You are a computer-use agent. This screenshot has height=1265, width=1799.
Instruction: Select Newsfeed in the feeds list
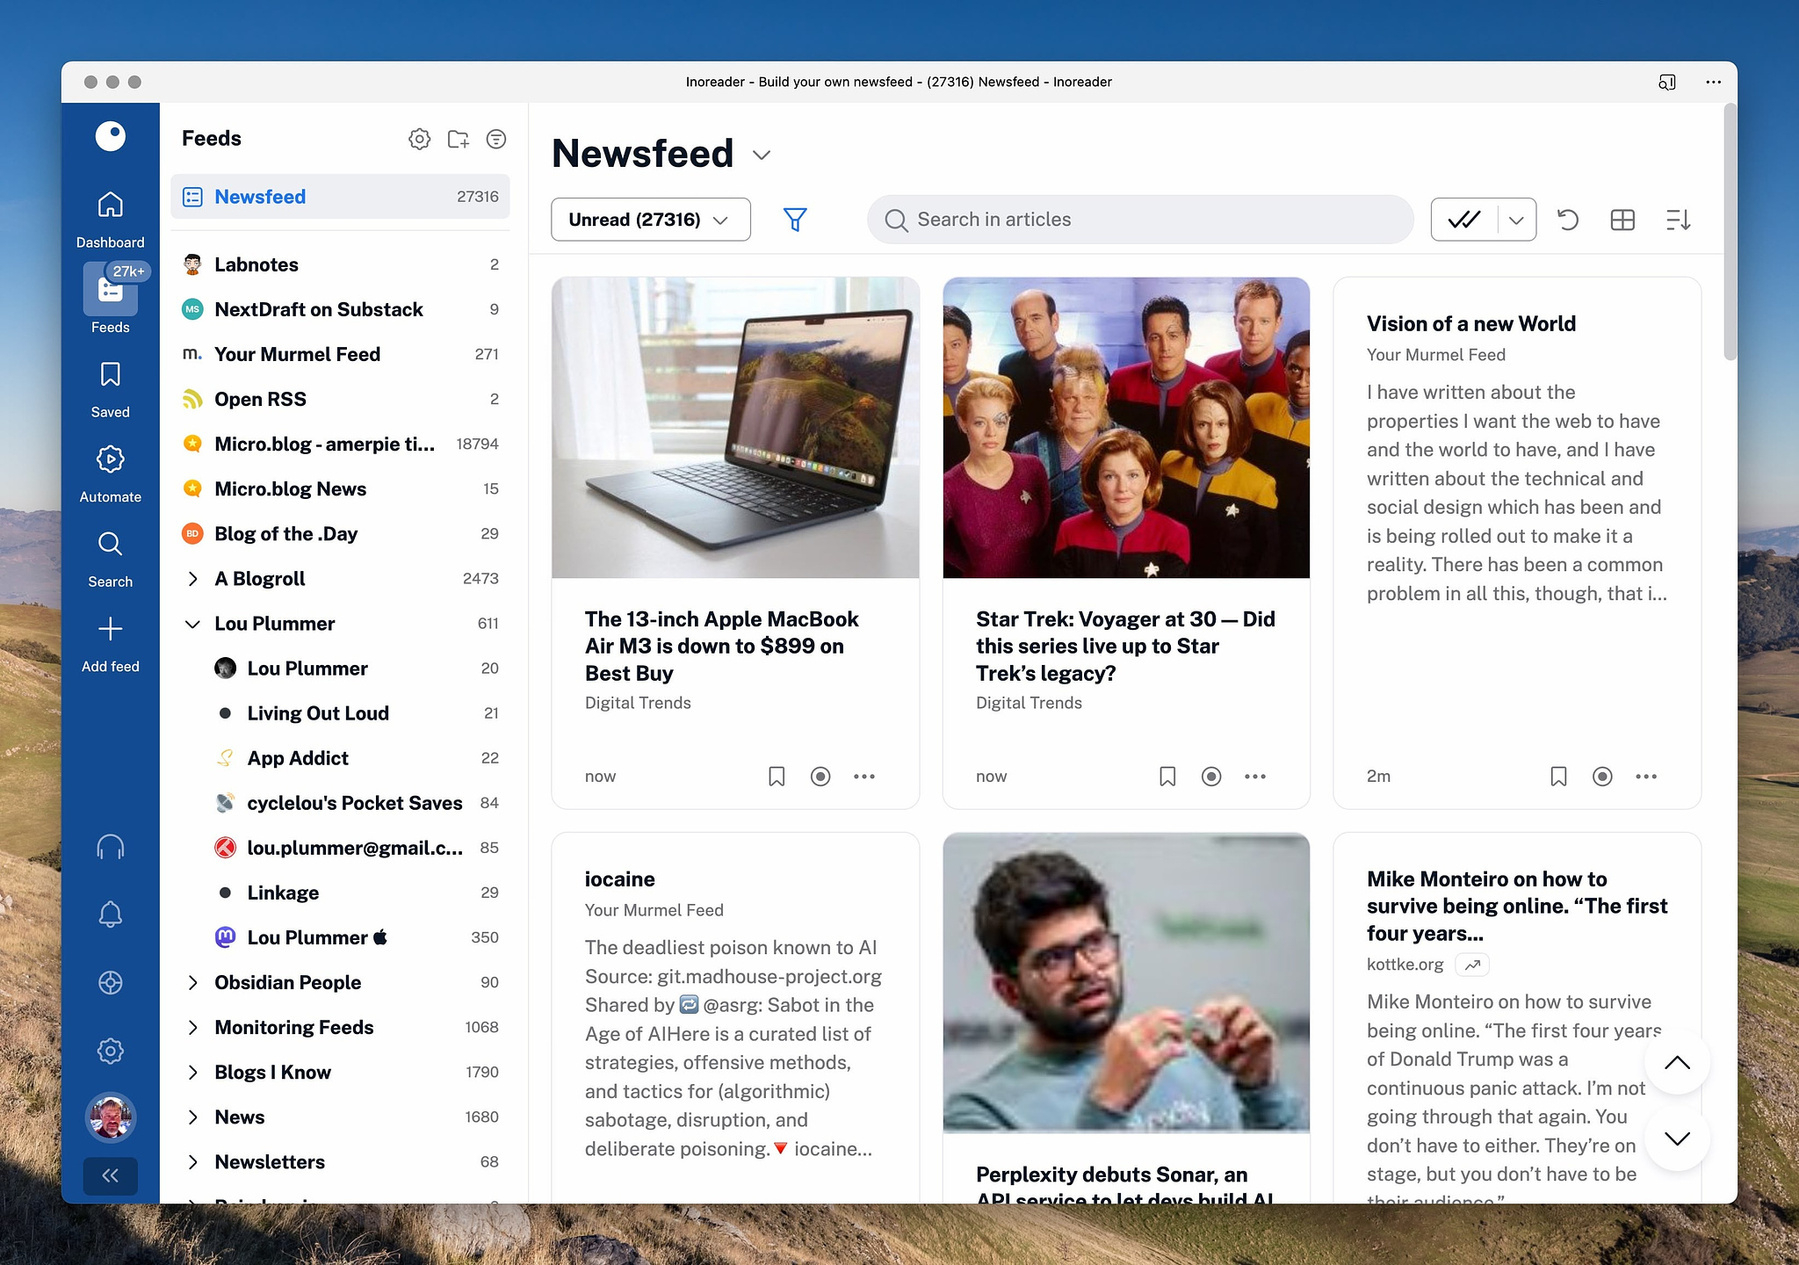tap(340, 197)
